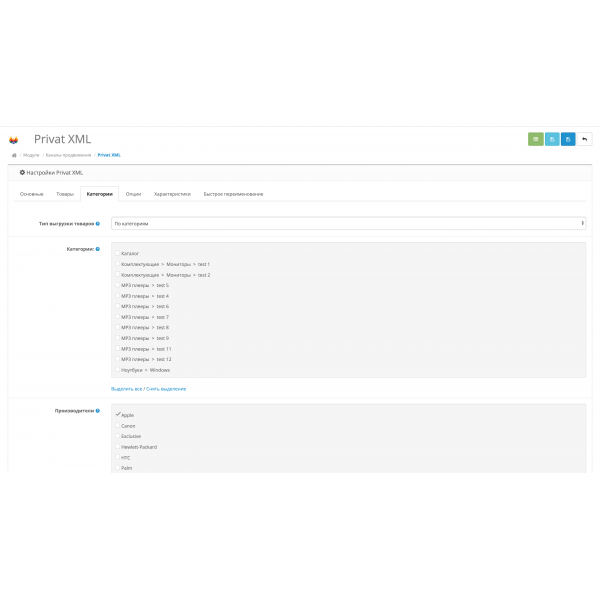
Task: Check the HTC manufacturer checkbox
Action: (117, 457)
